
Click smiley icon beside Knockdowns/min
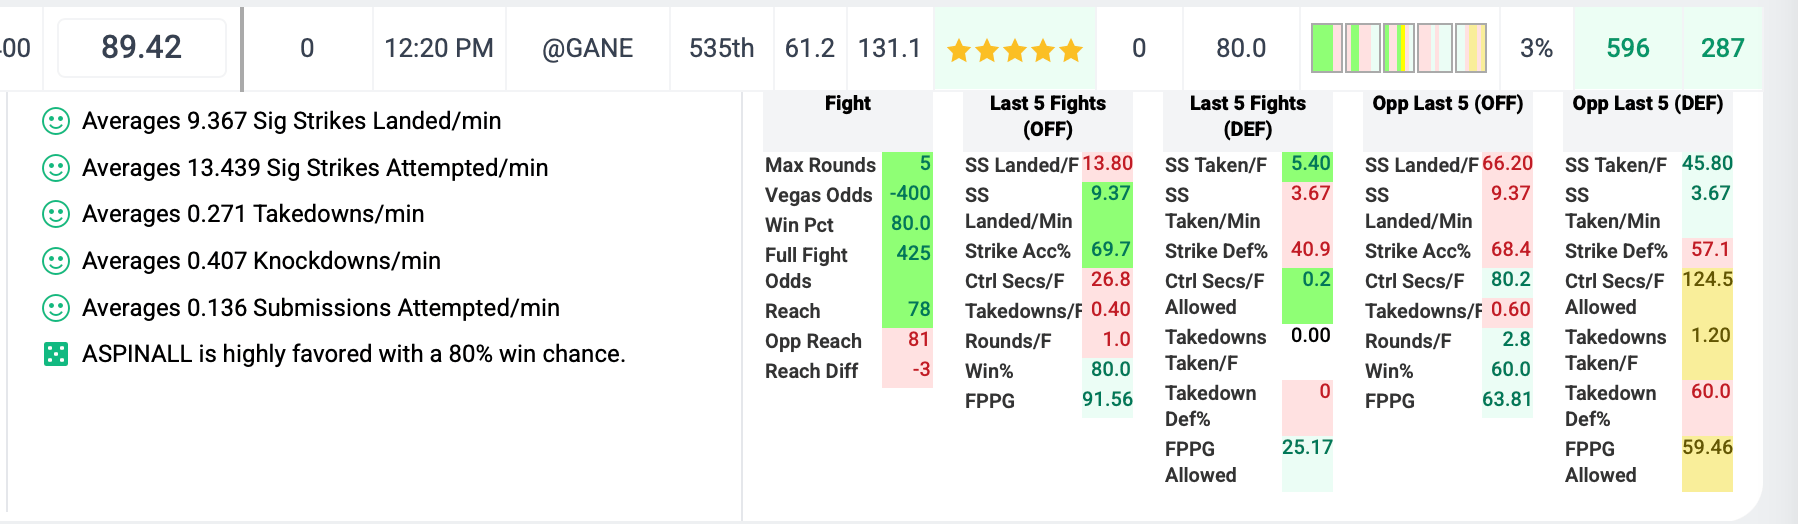tap(56, 261)
